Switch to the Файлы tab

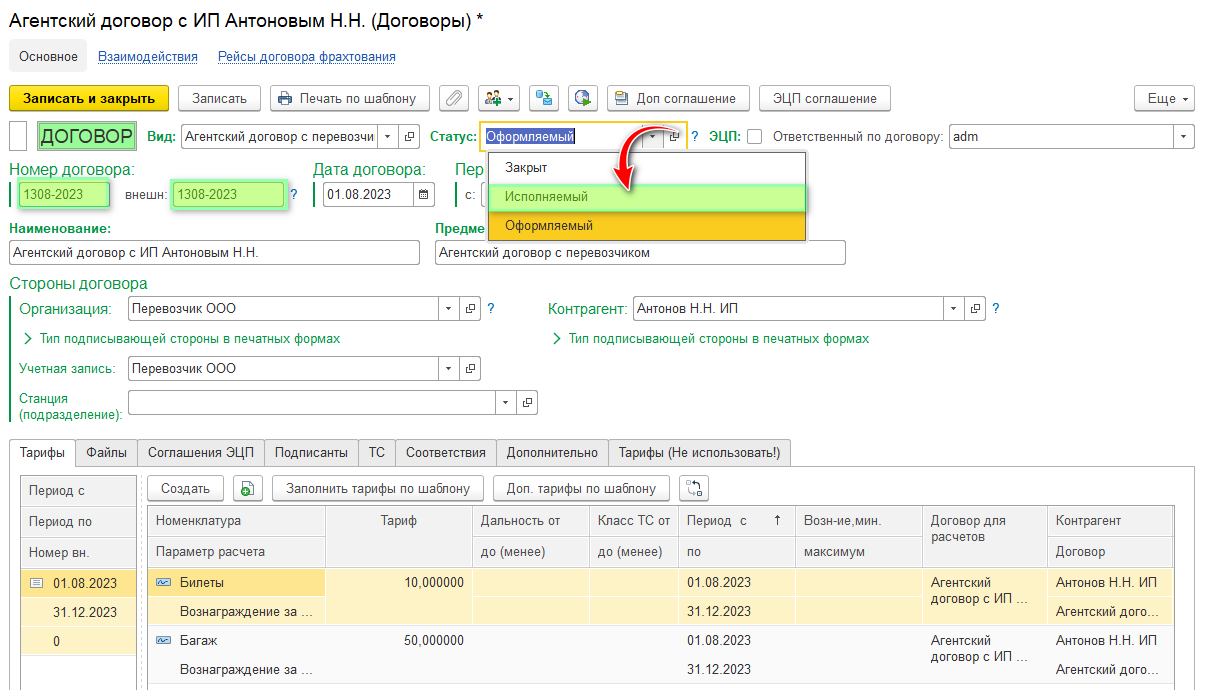pyautogui.click(x=106, y=453)
